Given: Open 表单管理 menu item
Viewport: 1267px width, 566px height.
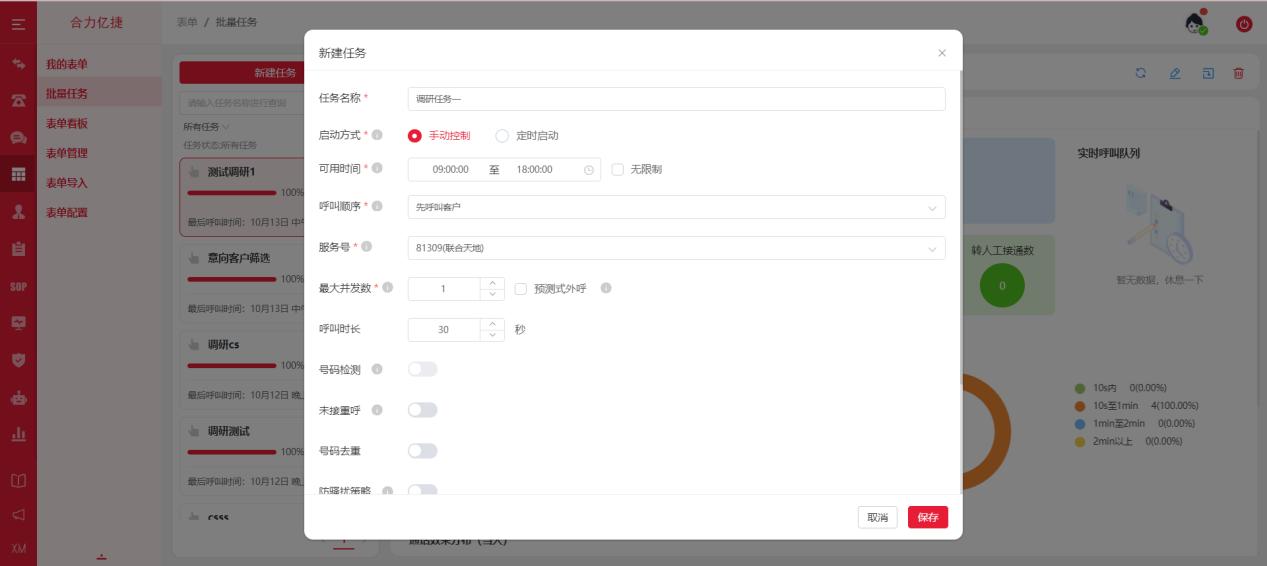Looking at the screenshot, I should pyautogui.click(x=67, y=153).
